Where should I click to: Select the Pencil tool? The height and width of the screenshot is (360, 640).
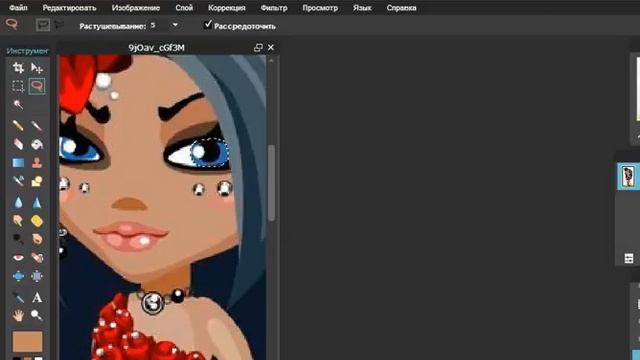18,125
